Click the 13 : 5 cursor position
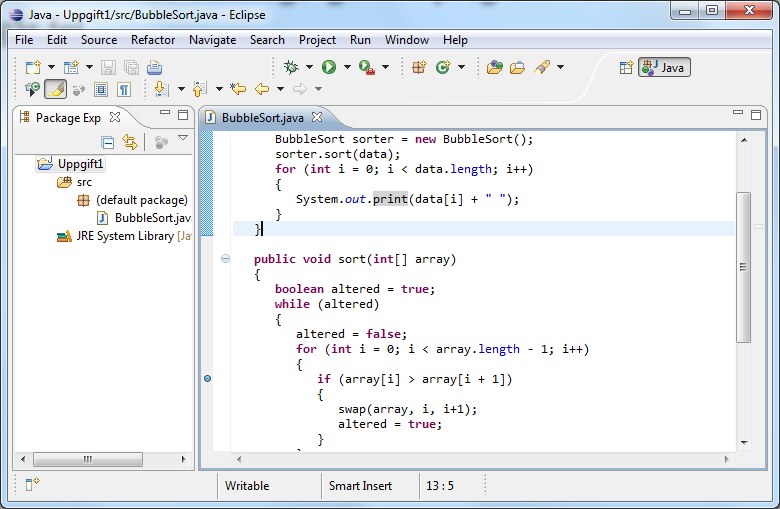Screen dimensions: 780x509 440,486
